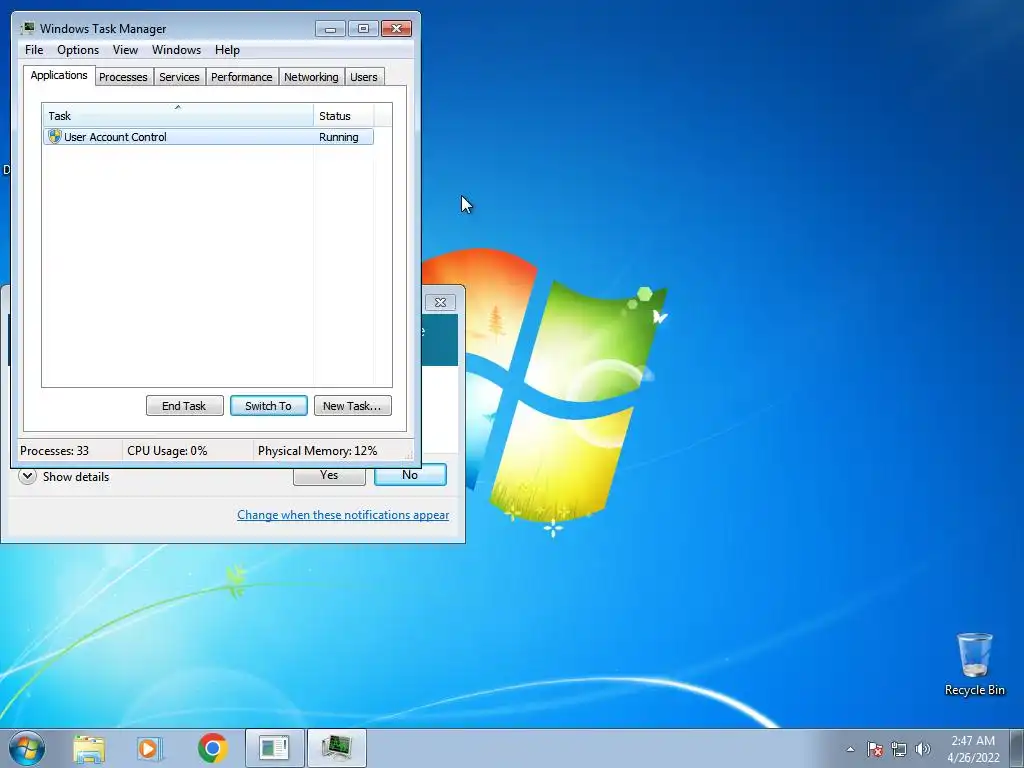Viewport: 1024px width, 768px height.
Task: Open Windows Explorer from the taskbar
Action: (89, 748)
